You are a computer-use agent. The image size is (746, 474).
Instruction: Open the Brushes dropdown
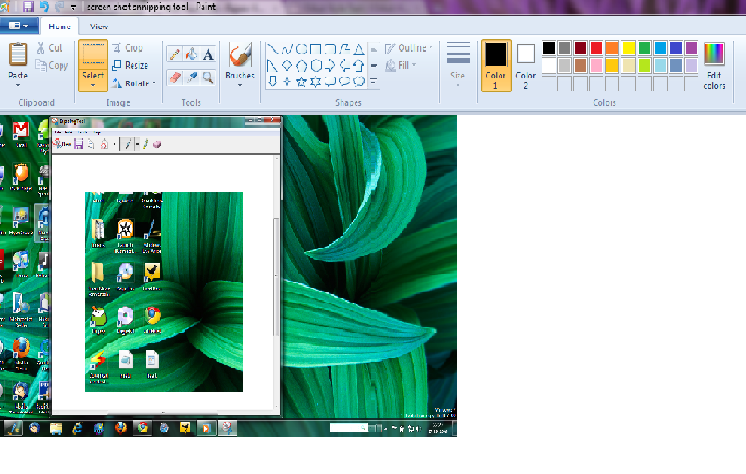pos(240,84)
